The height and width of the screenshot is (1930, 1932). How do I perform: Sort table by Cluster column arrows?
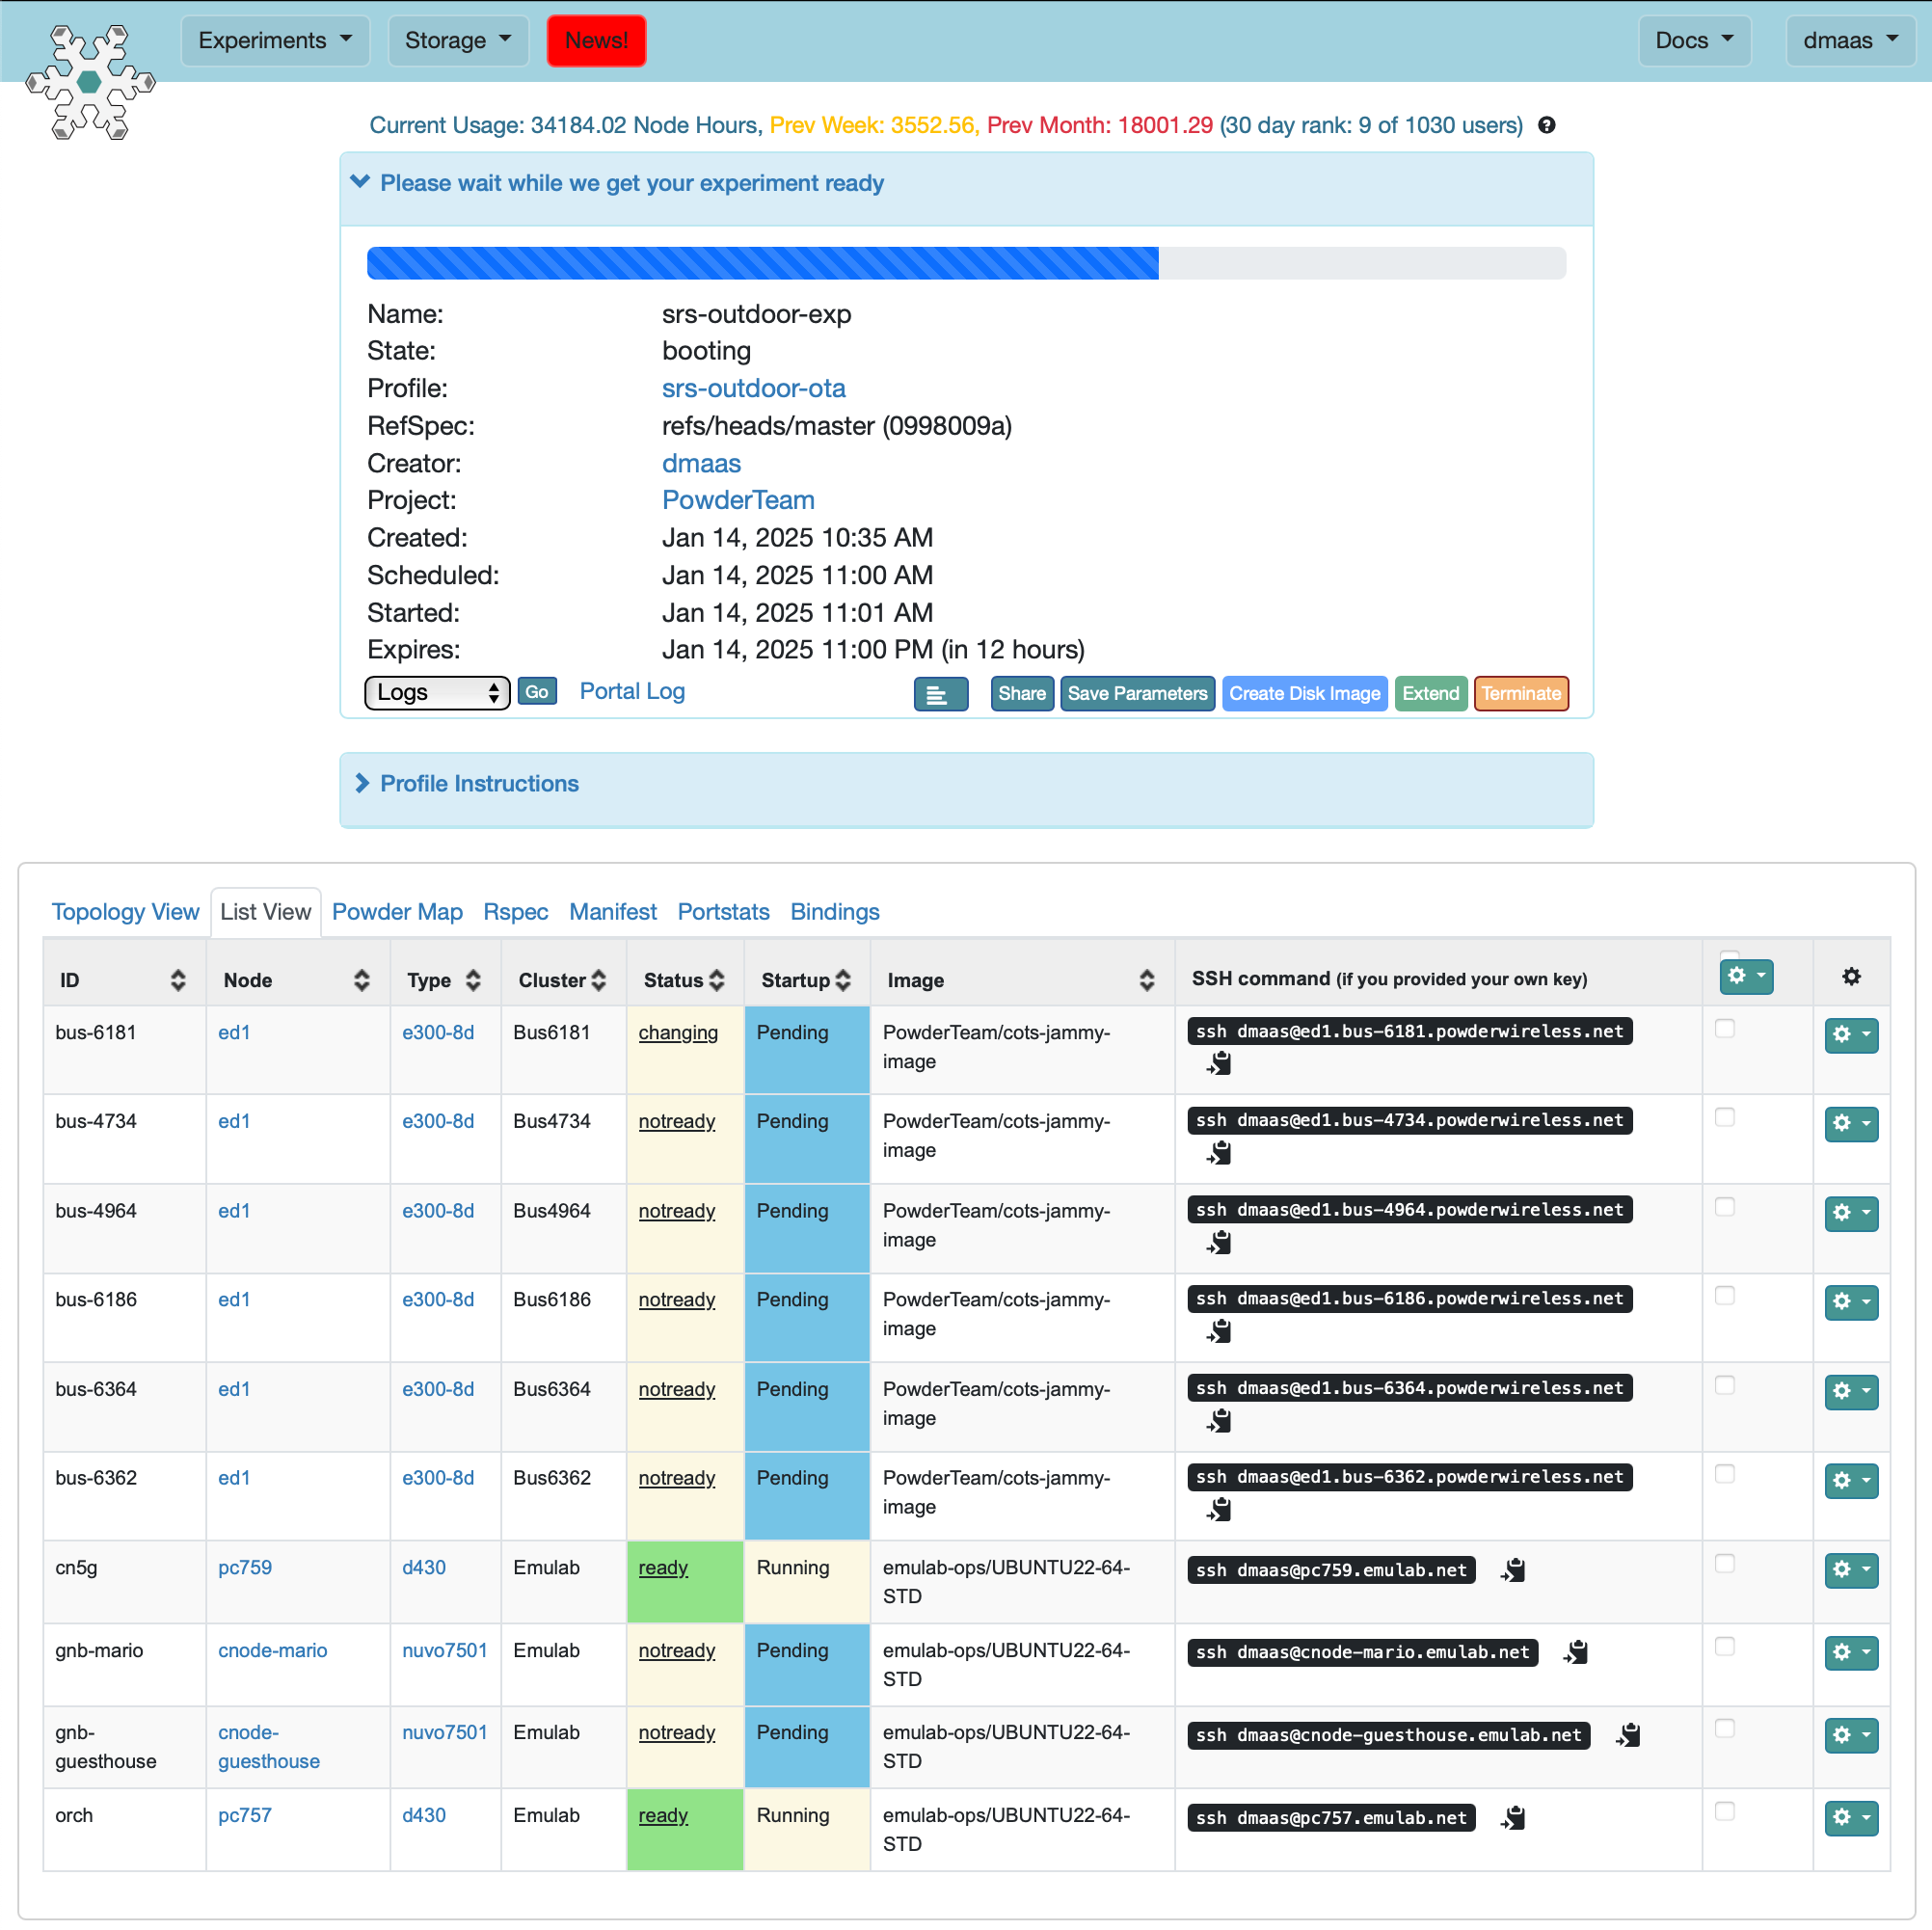[598, 980]
